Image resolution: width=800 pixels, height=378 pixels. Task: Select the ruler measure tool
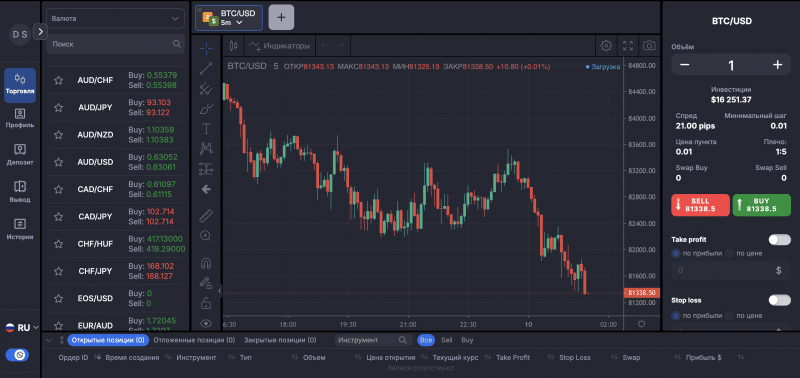(206, 216)
